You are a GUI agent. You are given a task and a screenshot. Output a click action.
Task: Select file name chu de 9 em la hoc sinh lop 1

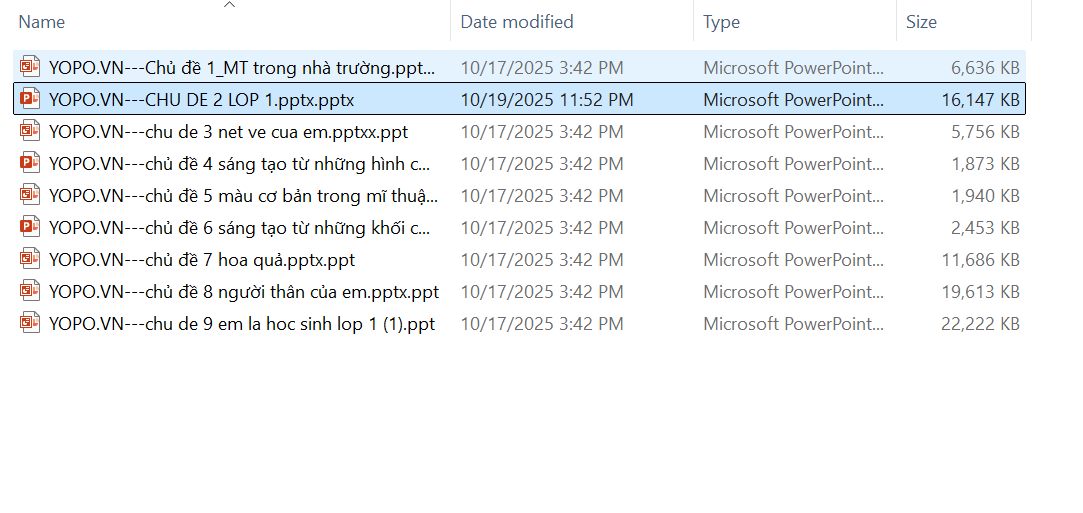[x=241, y=324]
